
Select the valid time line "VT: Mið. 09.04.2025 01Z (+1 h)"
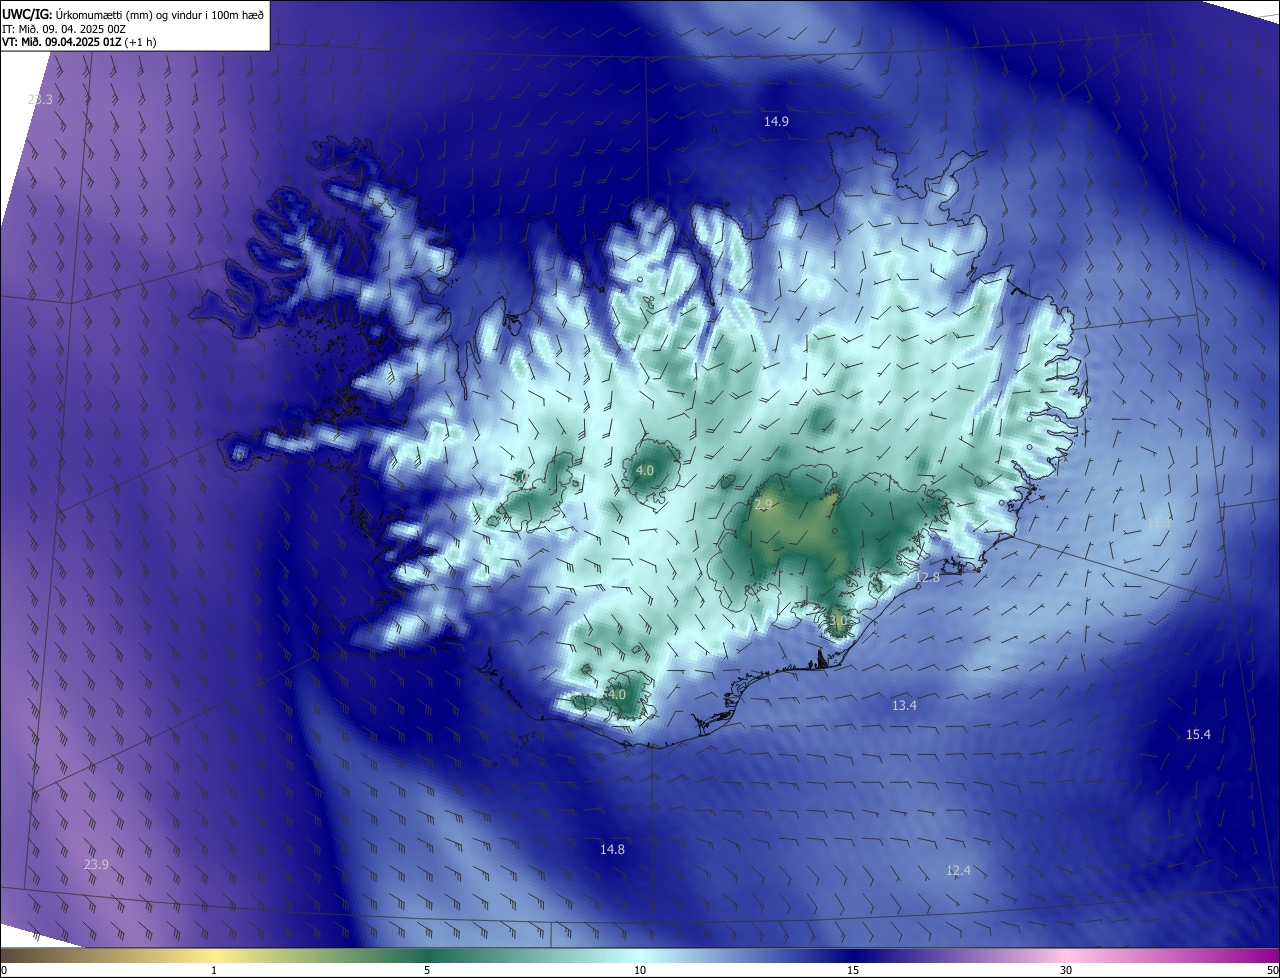click(x=80, y=42)
